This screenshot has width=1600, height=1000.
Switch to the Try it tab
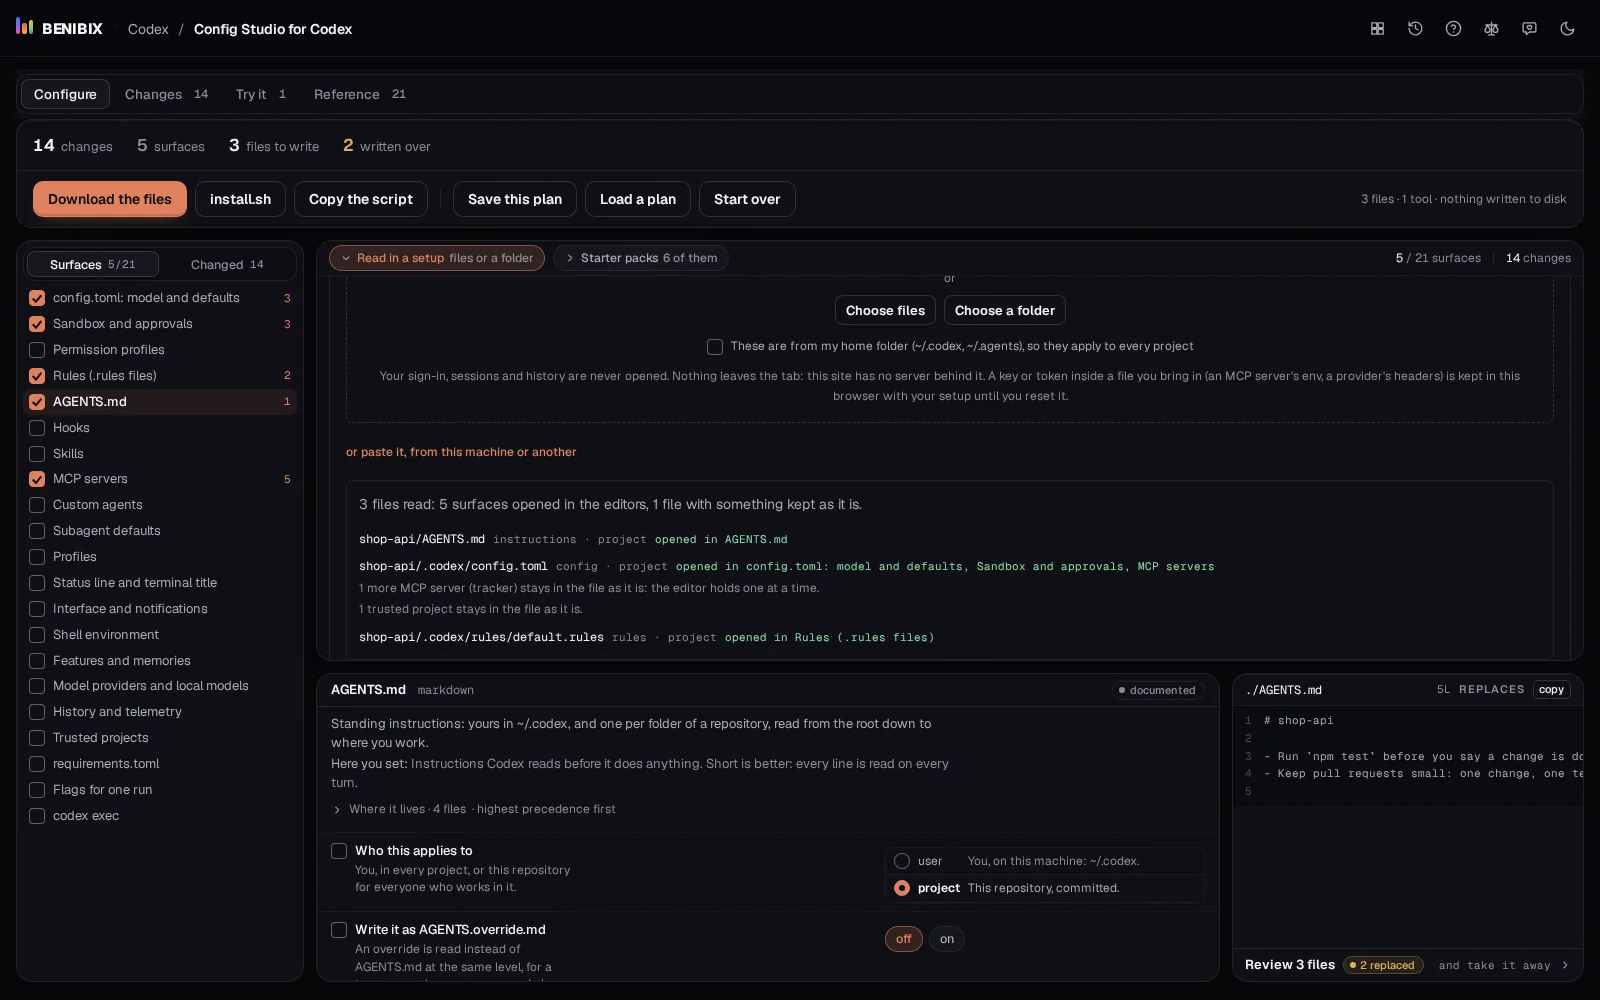click(261, 94)
